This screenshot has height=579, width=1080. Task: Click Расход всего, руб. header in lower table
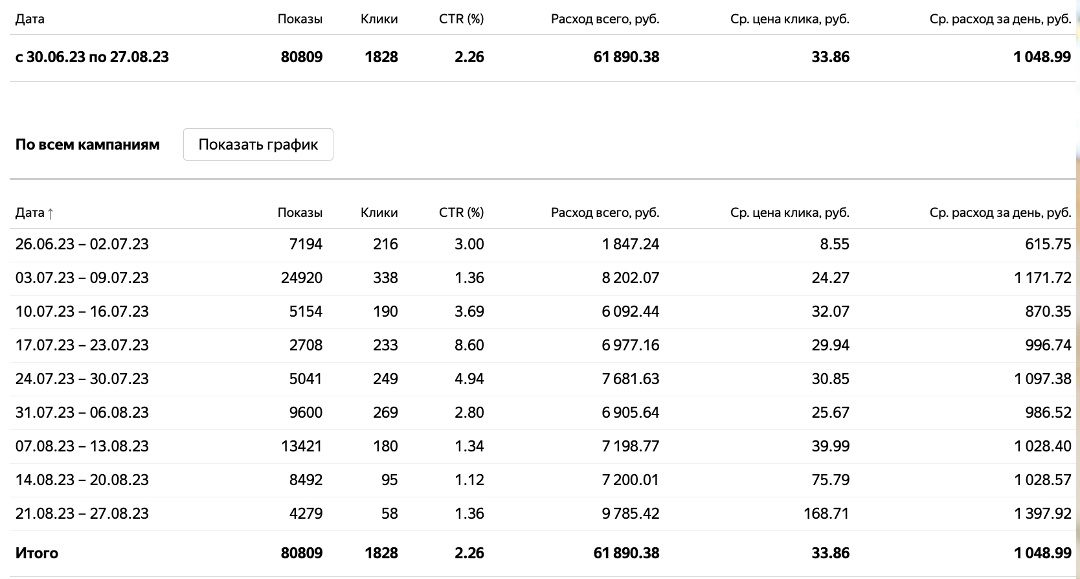605,212
